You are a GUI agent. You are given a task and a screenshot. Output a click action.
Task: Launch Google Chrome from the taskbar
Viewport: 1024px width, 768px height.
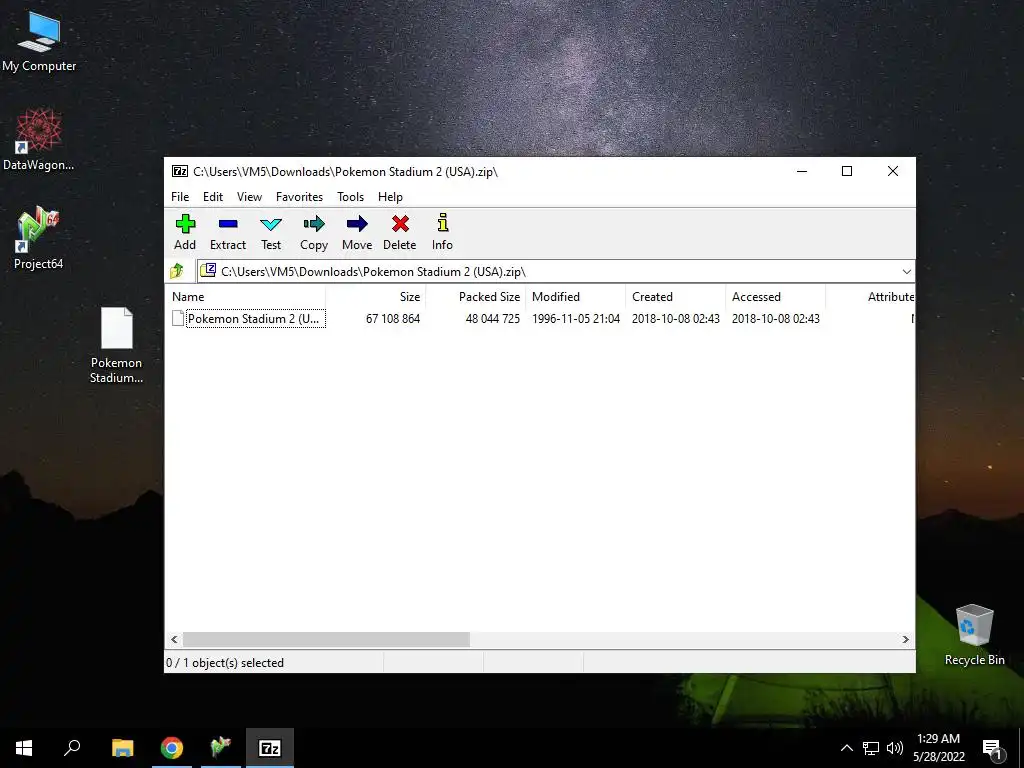point(172,748)
